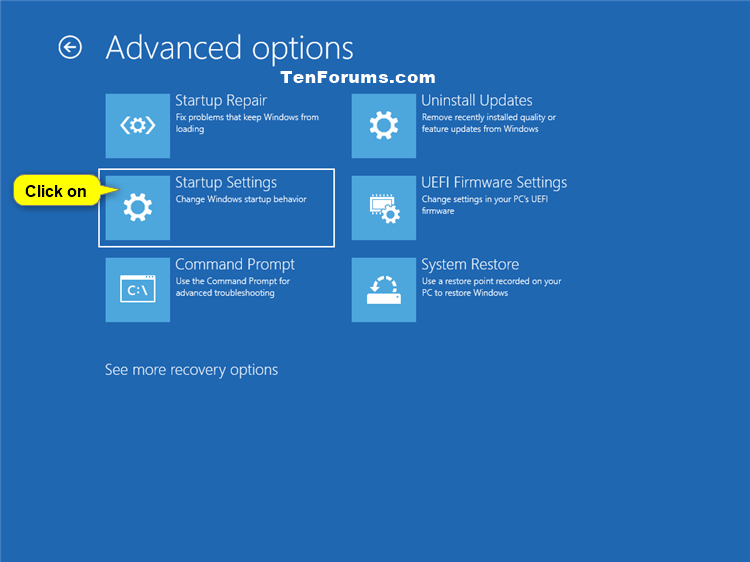Click the Advanced options heading

tap(230, 48)
